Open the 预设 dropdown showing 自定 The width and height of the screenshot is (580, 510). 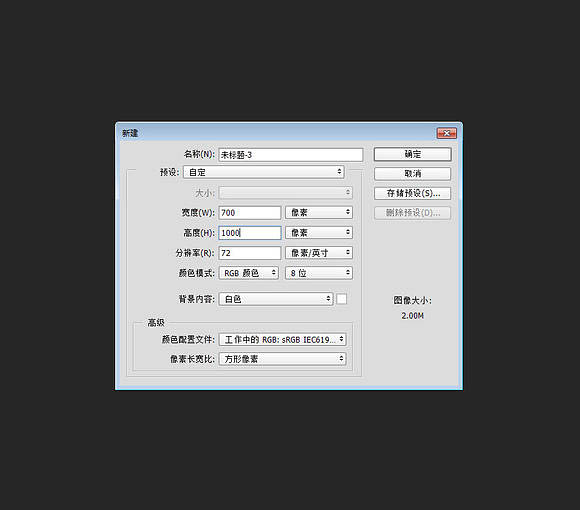pyautogui.click(x=264, y=172)
